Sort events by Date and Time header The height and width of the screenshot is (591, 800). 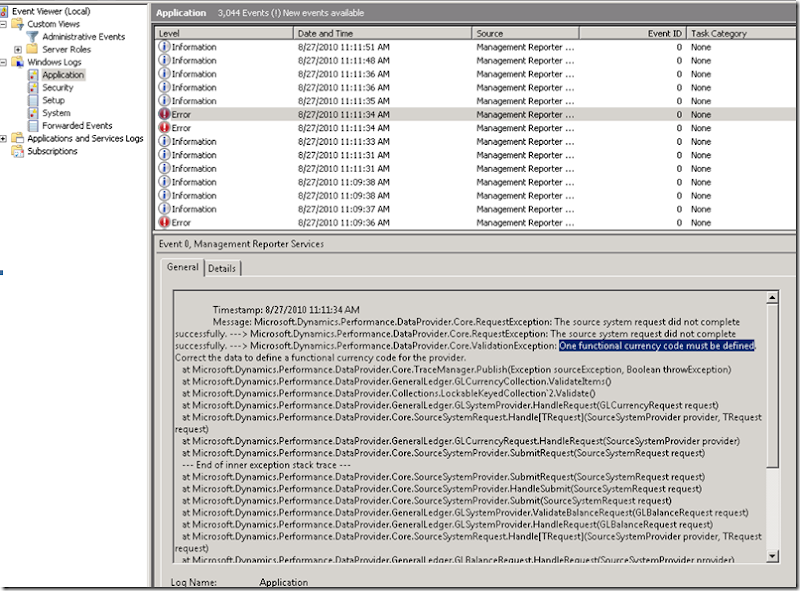[x=382, y=33]
